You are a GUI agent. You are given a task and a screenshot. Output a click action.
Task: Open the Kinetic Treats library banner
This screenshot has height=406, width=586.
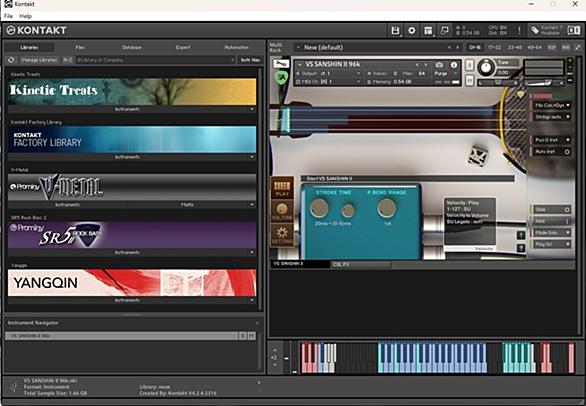[132, 92]
